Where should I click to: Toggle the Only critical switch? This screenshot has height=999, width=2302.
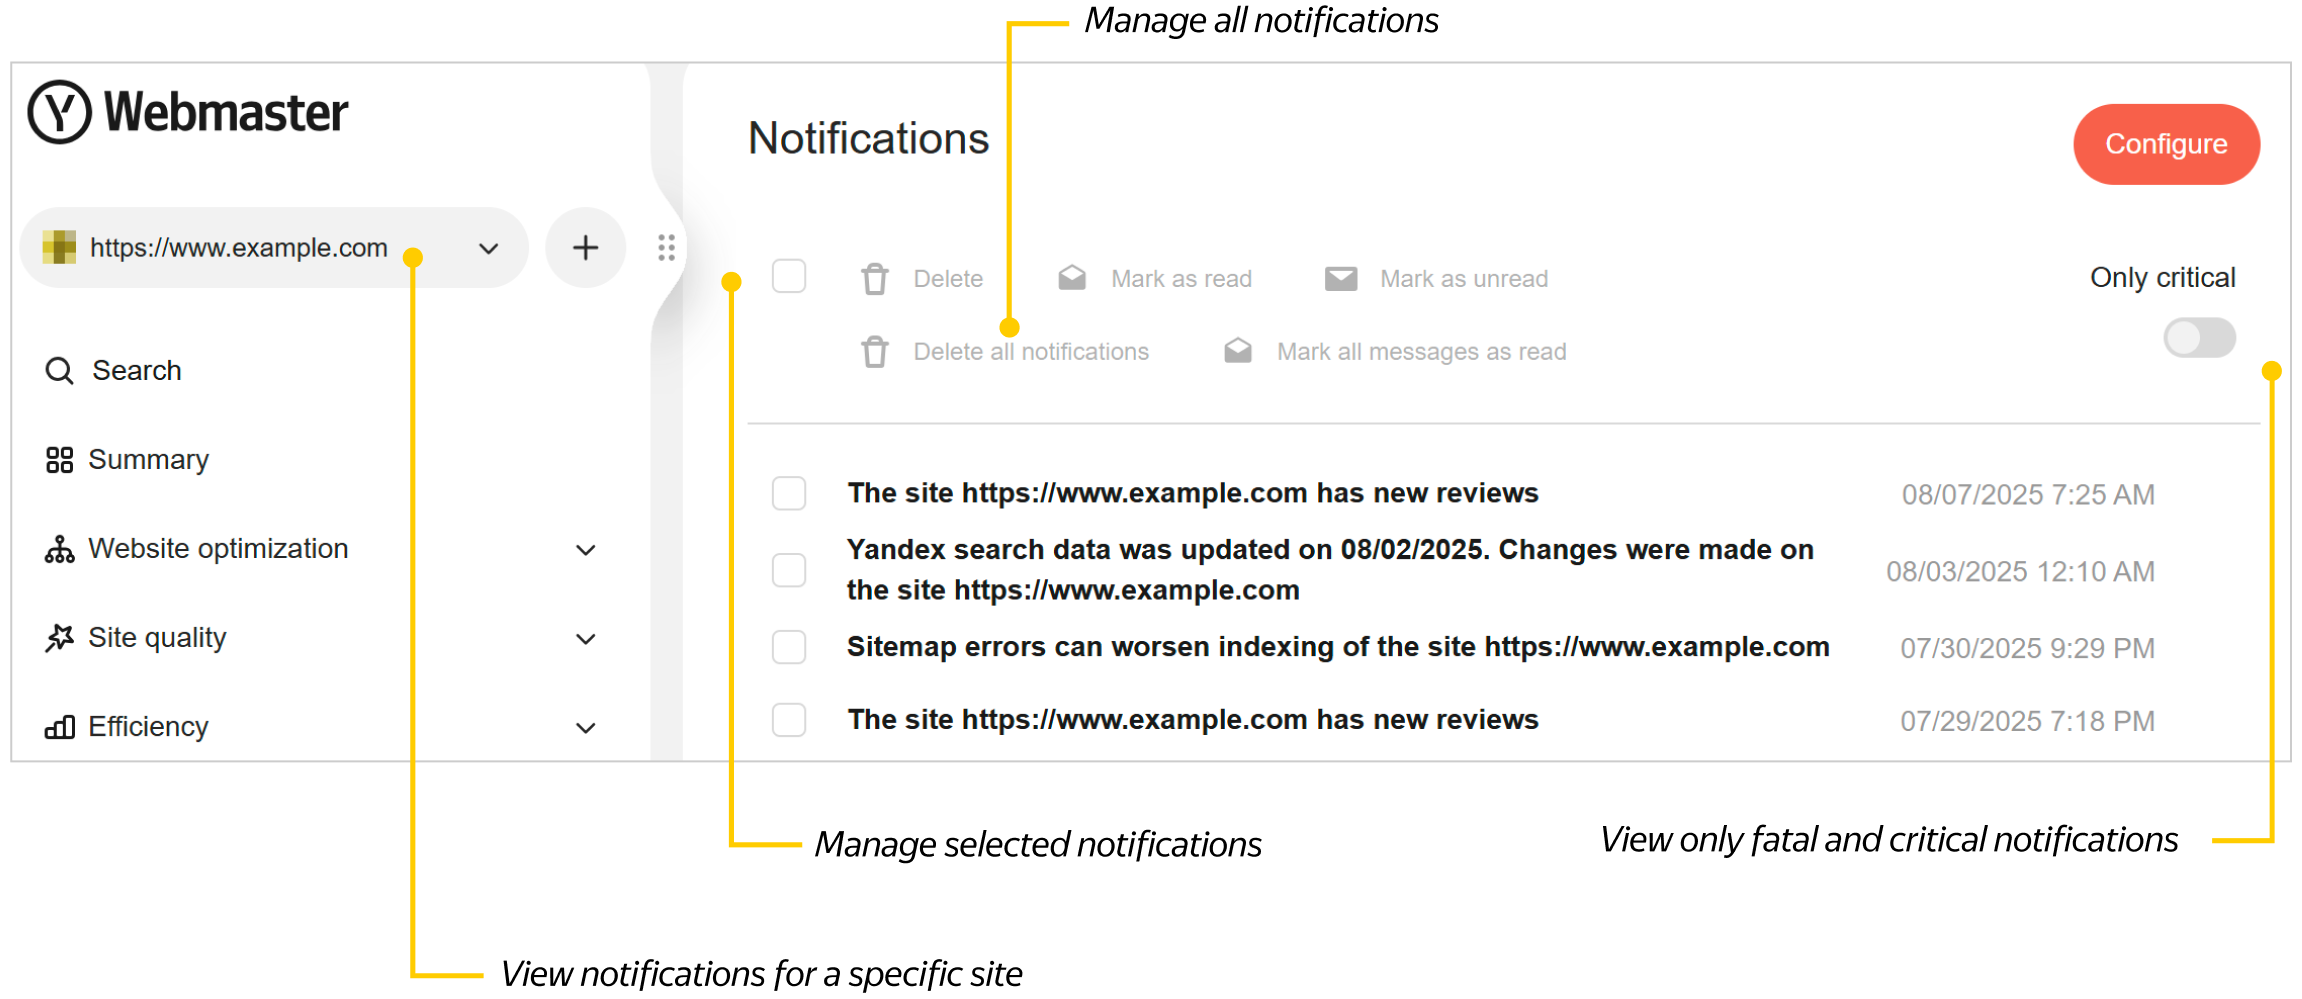click(2198, 338)
